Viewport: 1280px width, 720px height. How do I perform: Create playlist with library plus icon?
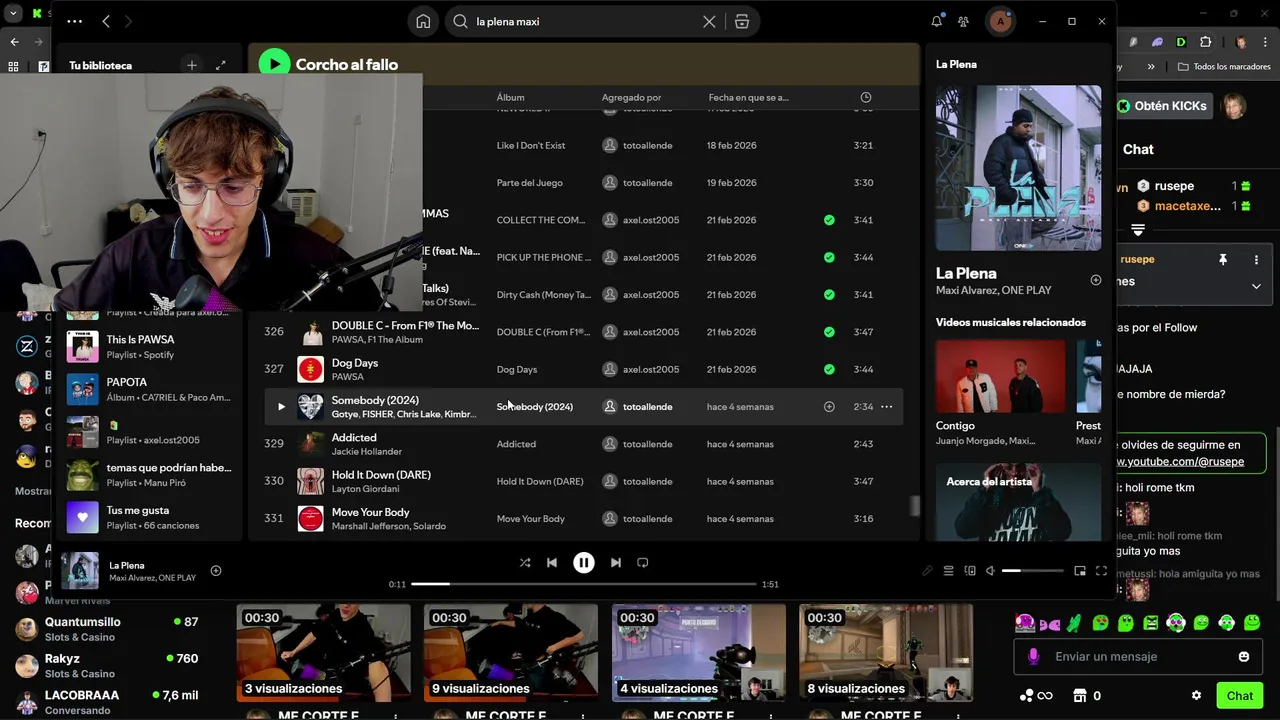(192, 65)
